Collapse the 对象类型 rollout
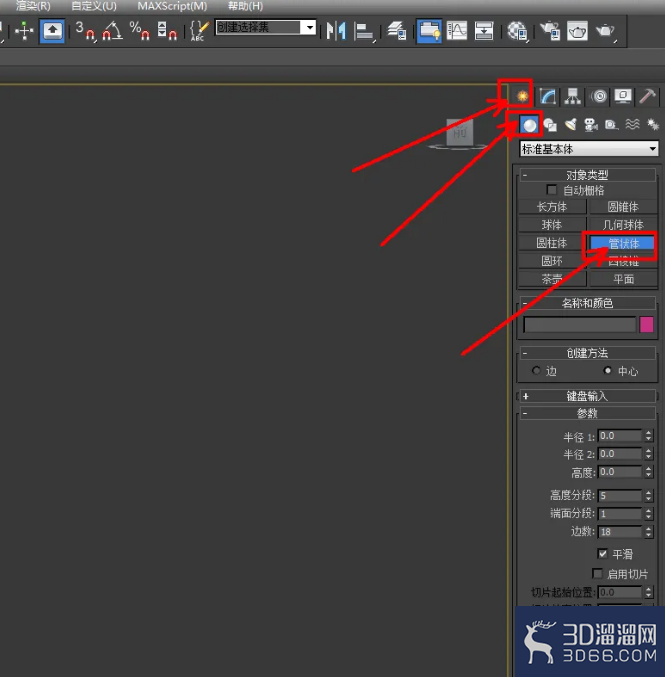Screen dimensions: 665x677 [x=587, y=175]
